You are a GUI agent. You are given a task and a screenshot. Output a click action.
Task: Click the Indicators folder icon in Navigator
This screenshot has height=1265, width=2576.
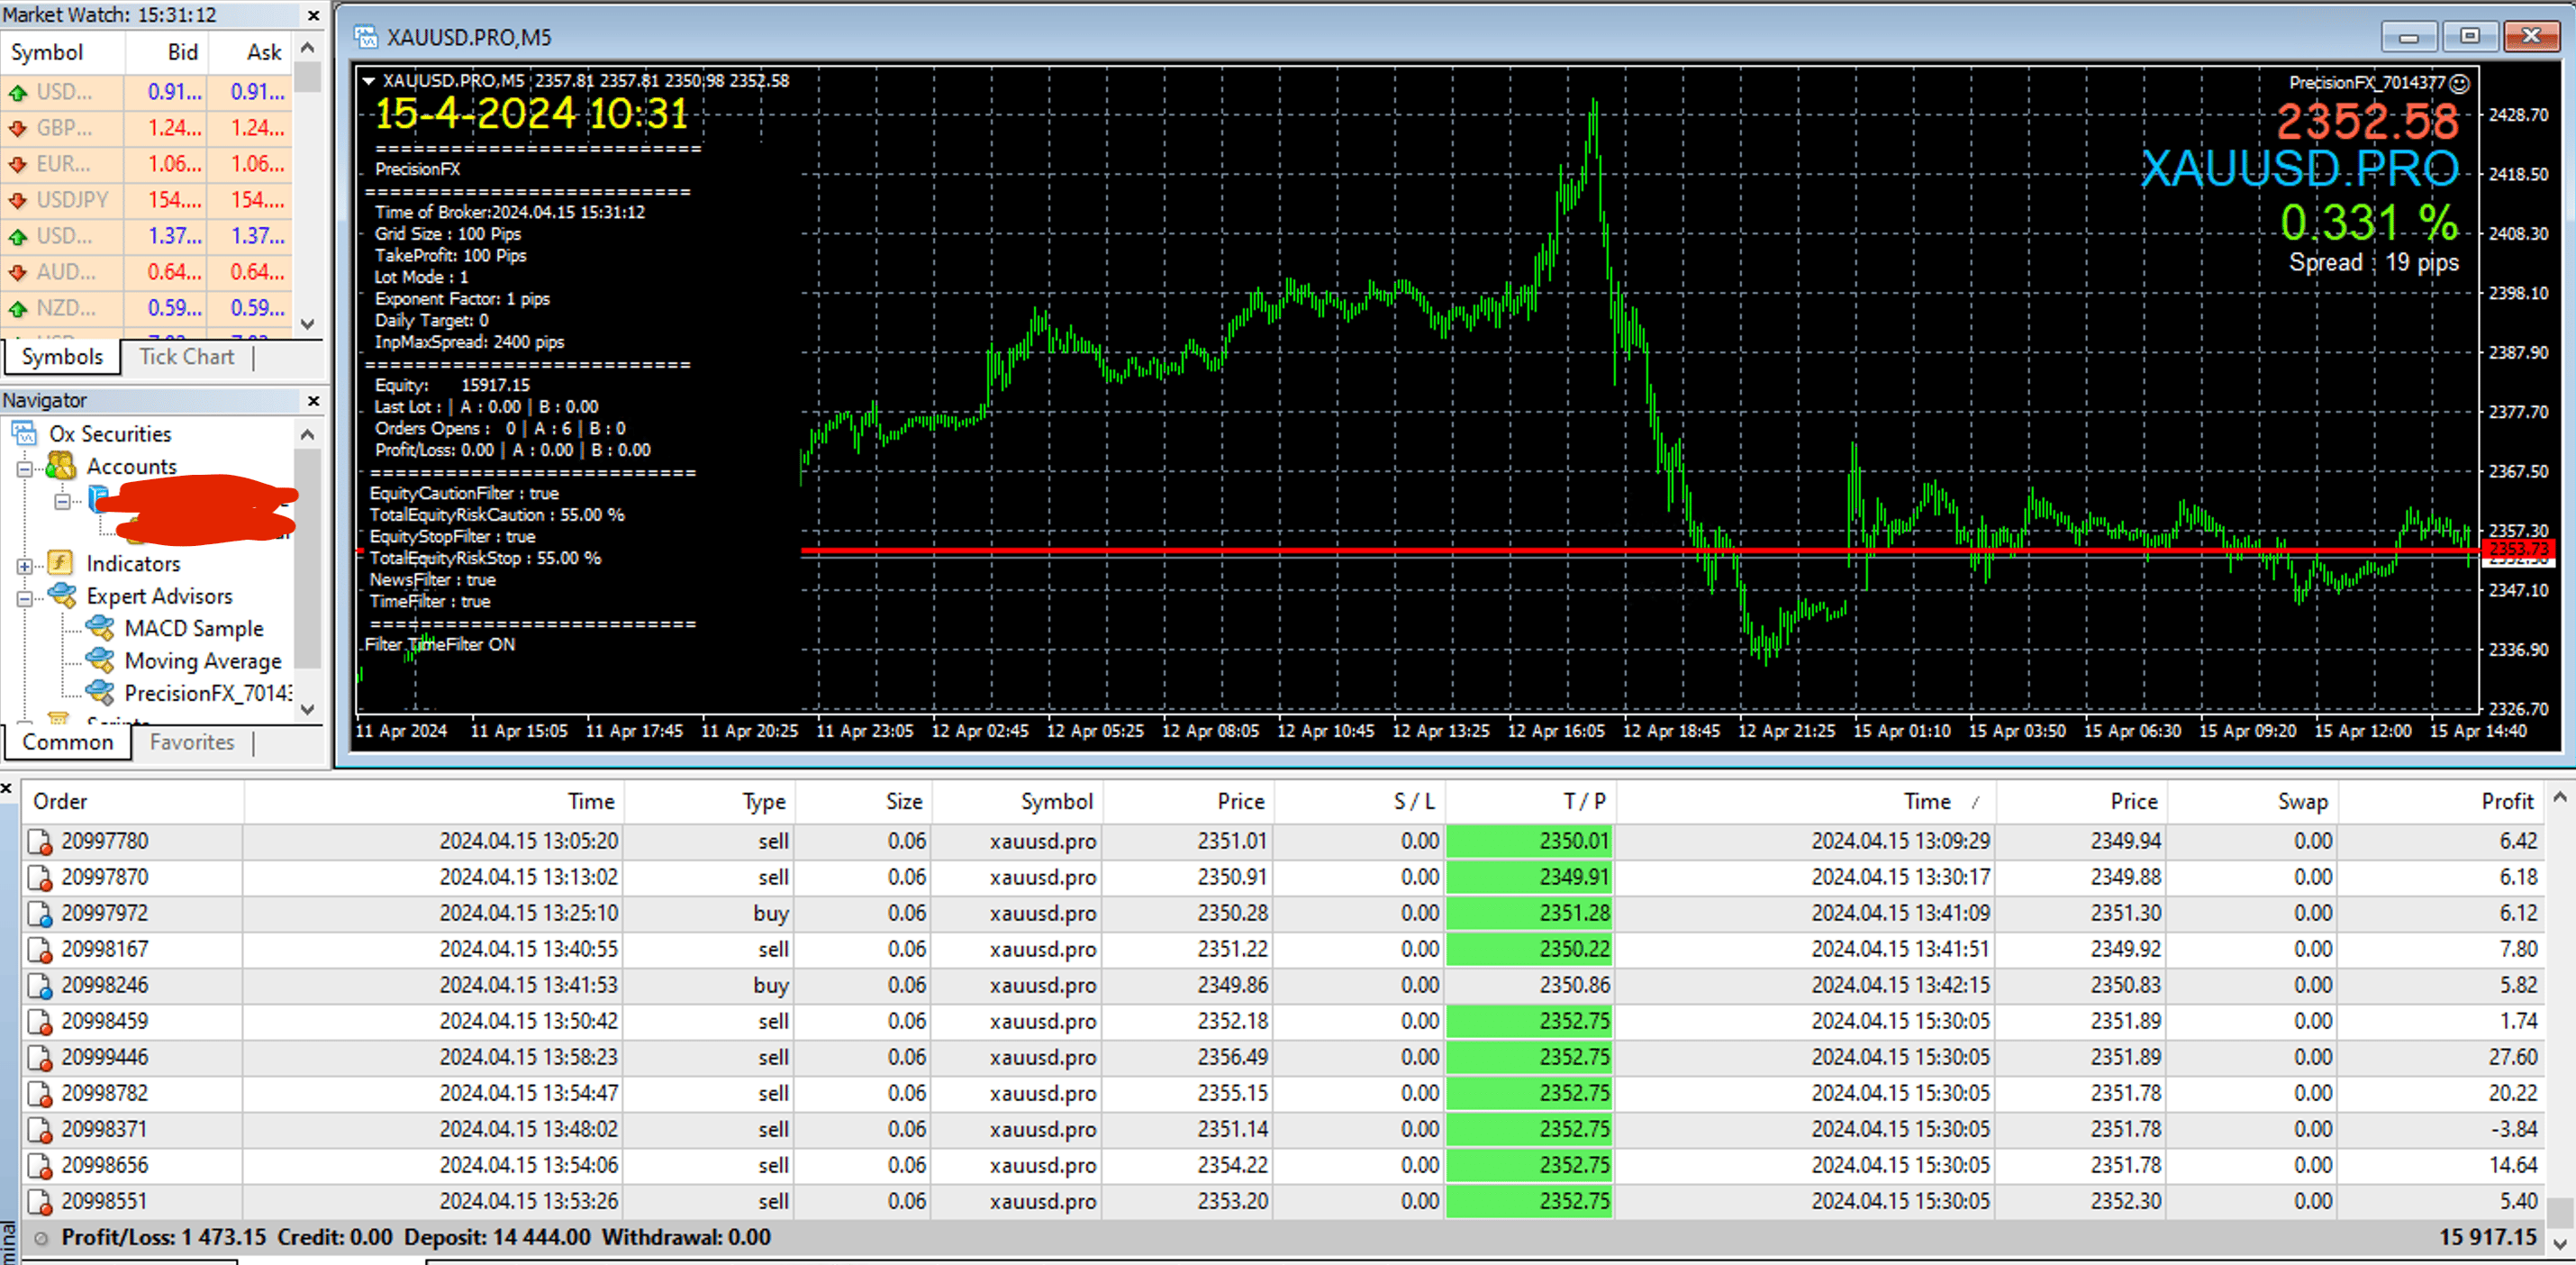coord(61,563)
